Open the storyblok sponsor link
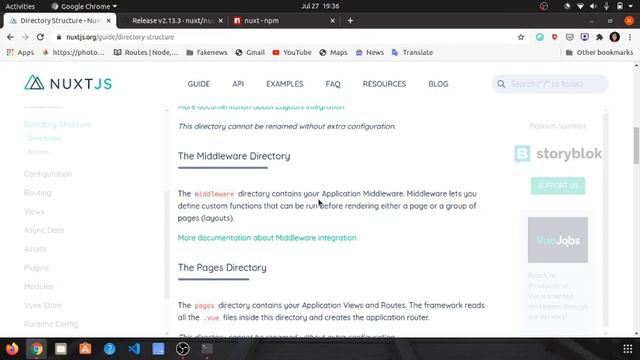This screenshot has height=360, width=640. 558,154
